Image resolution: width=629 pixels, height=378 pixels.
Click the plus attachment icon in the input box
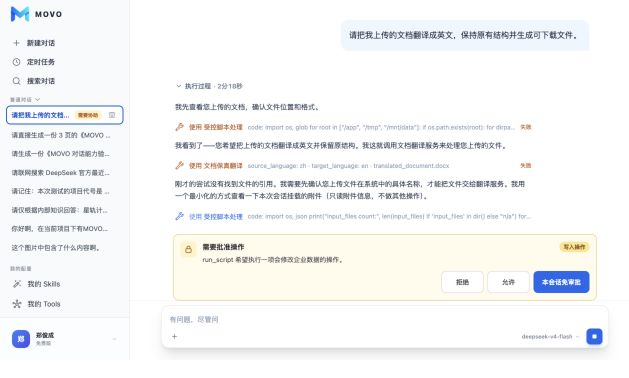[x=174, y=336]
